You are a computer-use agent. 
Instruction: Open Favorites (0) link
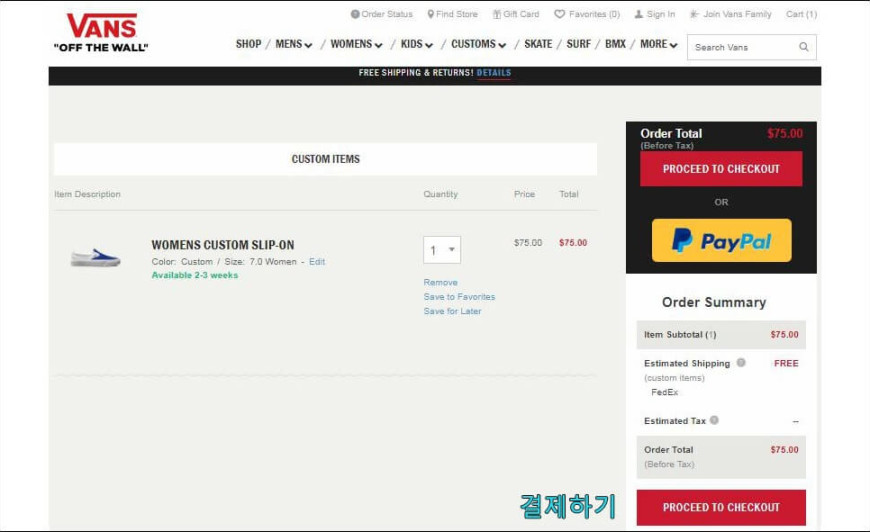594,14
